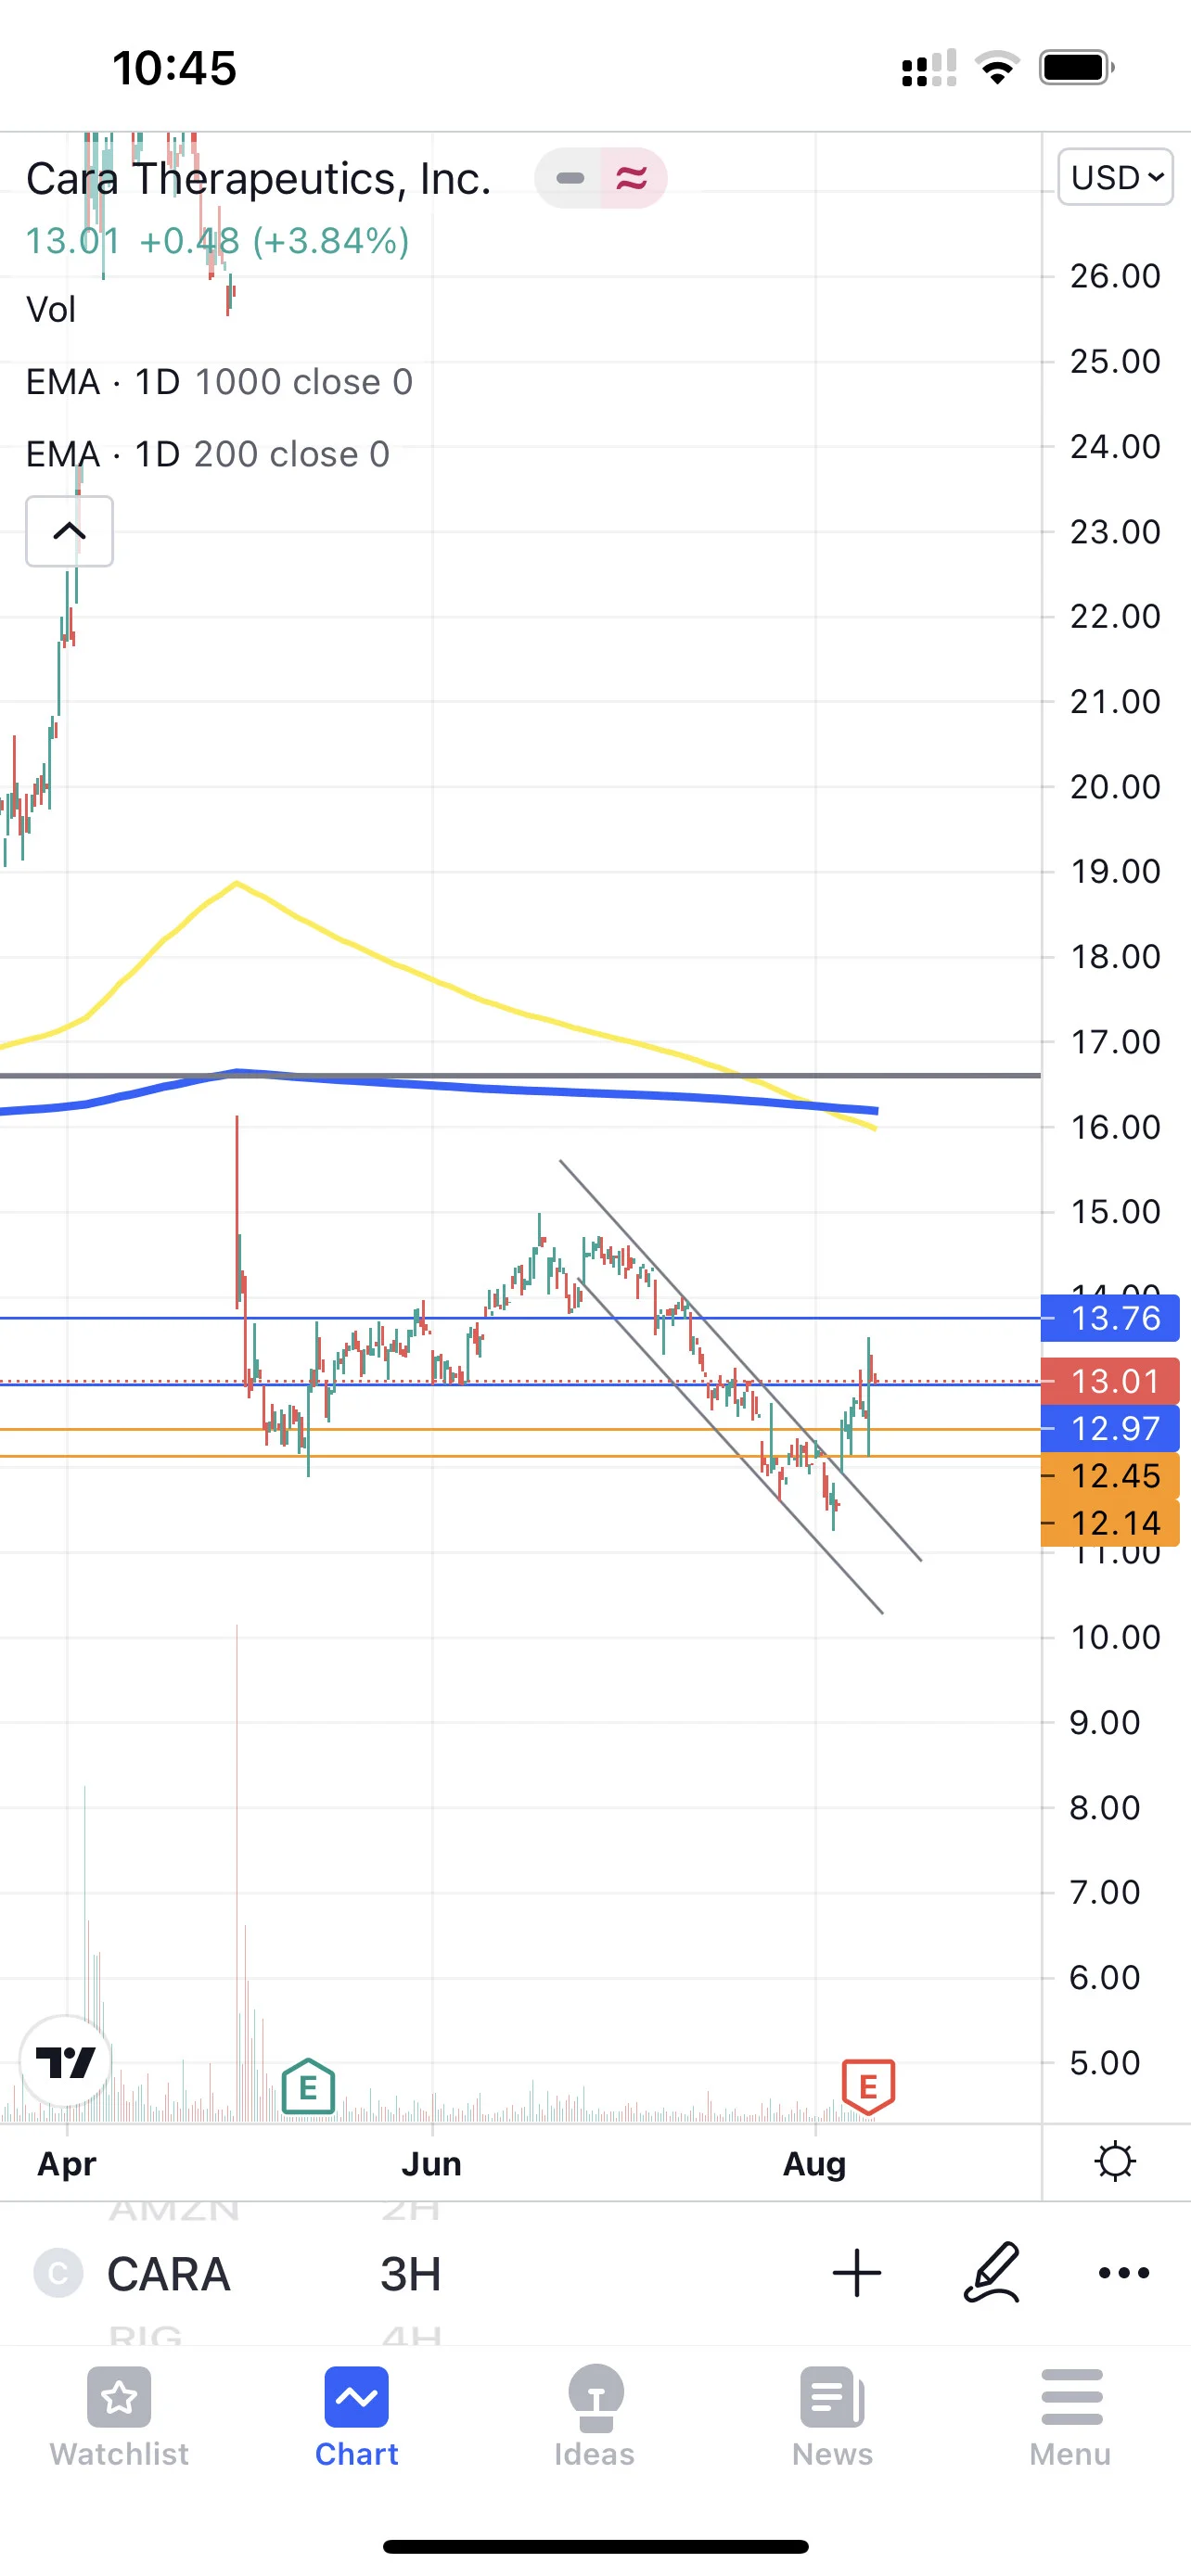Open the News tab
This screenshot has width=1191, height=2576.
(x=833, y=2417)
